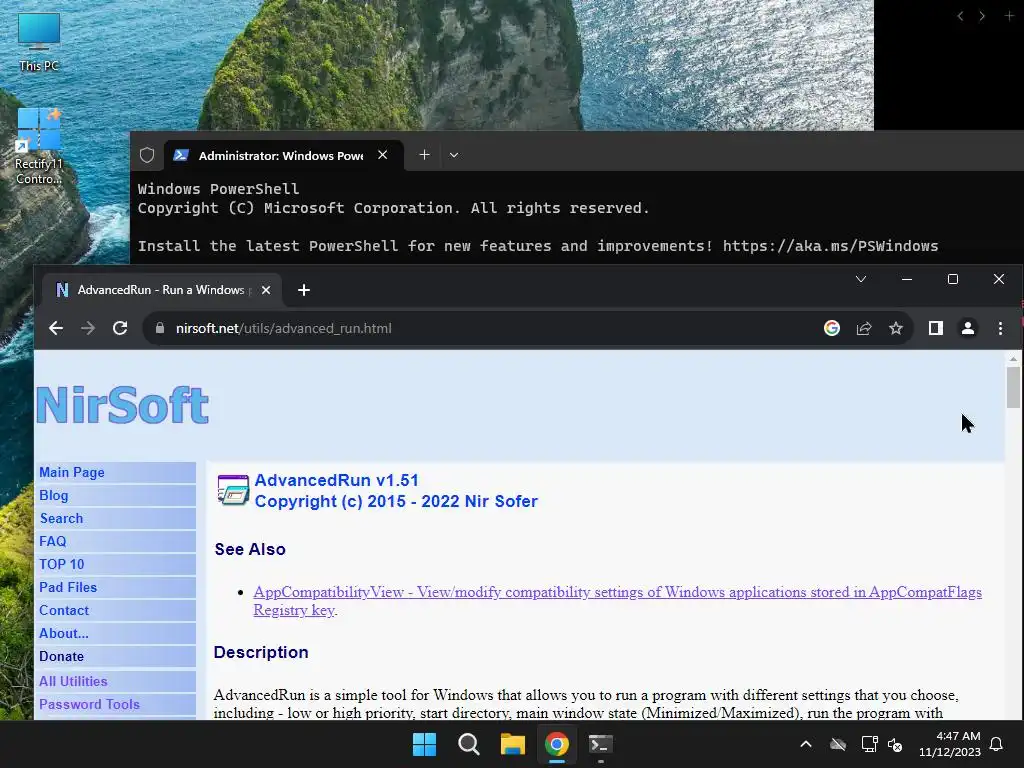Open Password Tools sidebar link
The image size is (1024, 768).
(89, 704)
